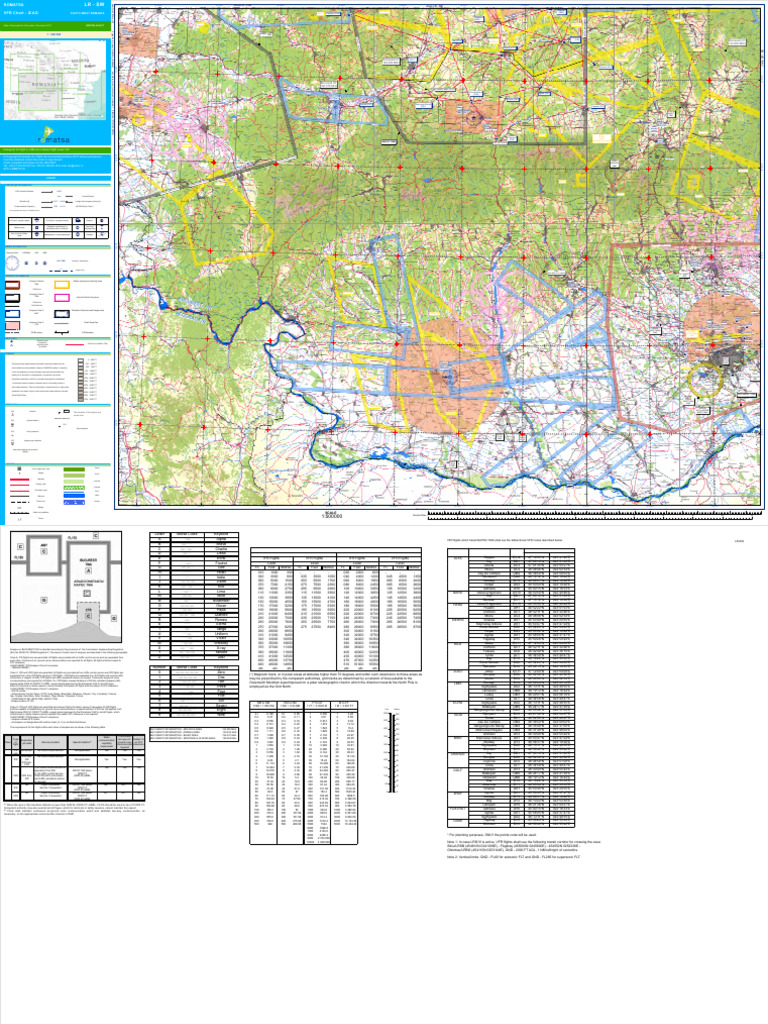Screen dimensions: 768x1024
Task: Click the large orange circular zone on chart
Action: click(x=447, y=377)
